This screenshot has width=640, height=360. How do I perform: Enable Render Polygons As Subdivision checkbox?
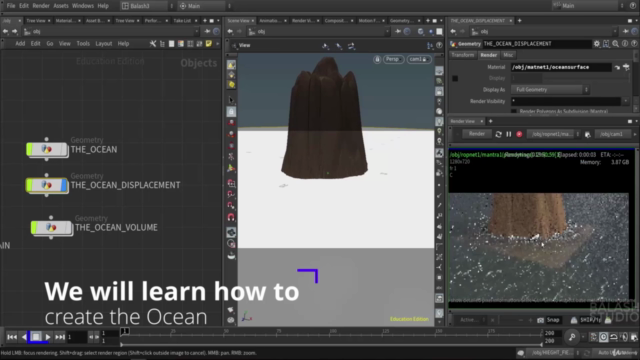click(x=514, y=111)
